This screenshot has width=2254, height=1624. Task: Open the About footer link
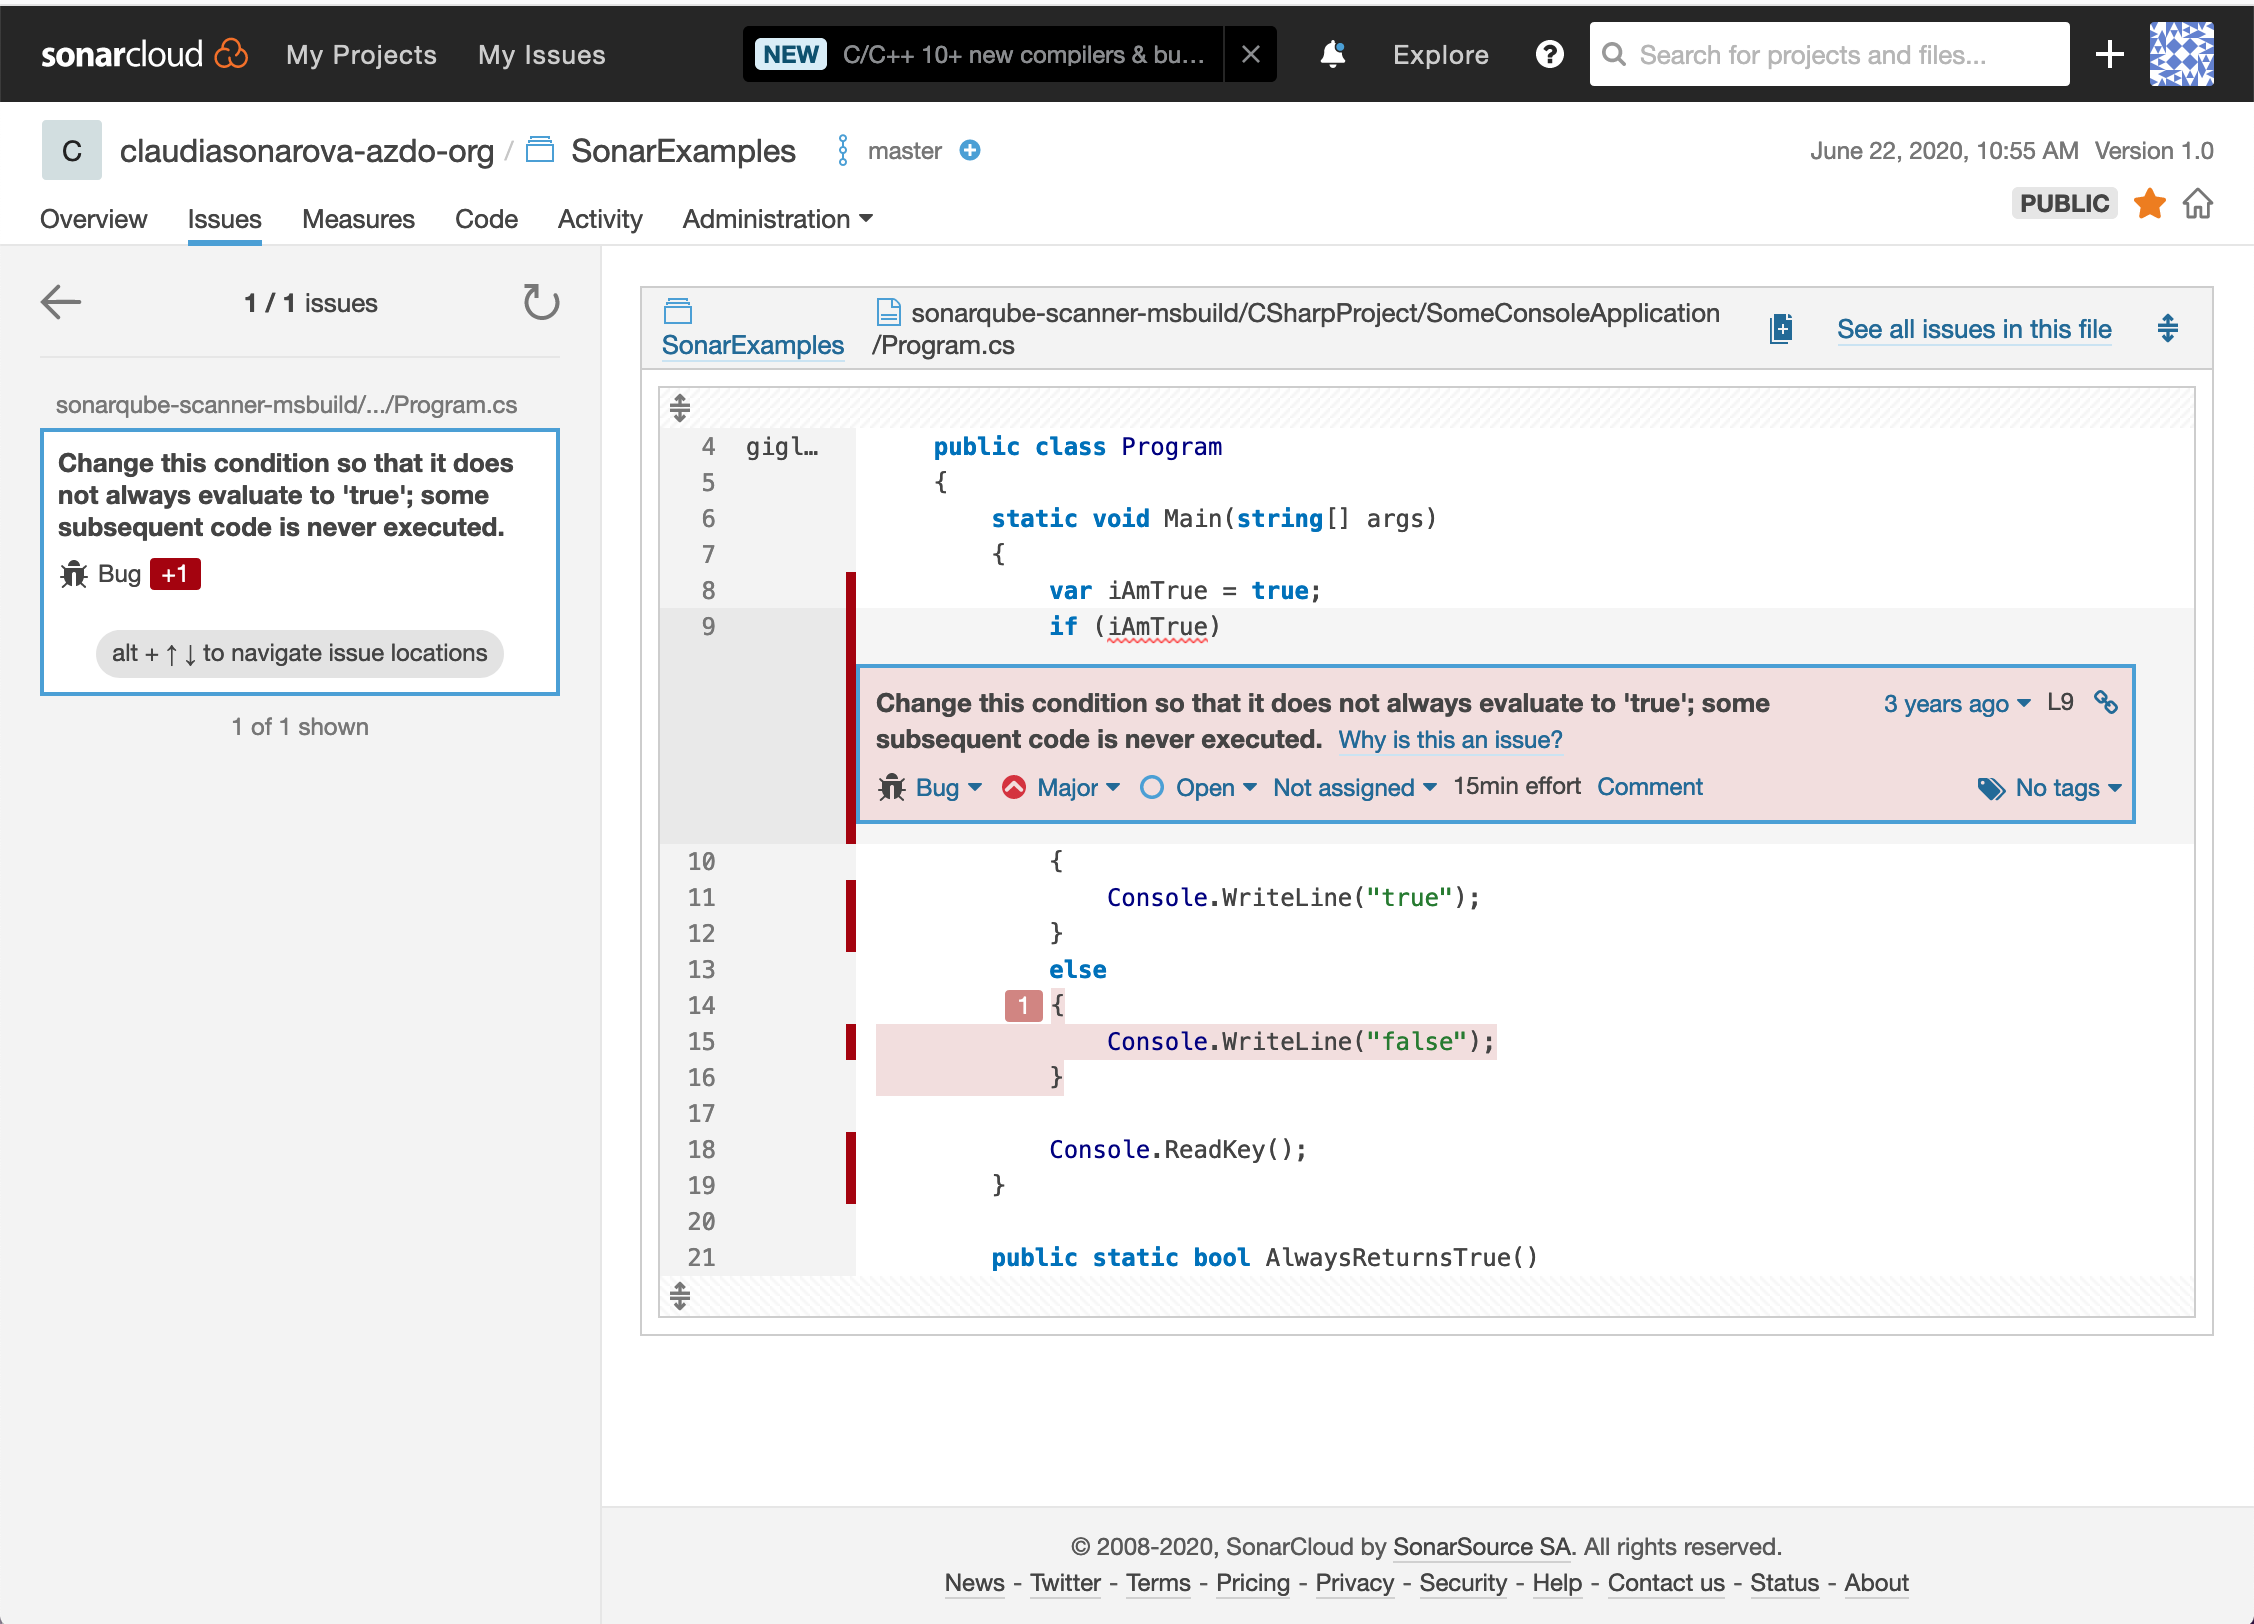[1876, 1582]
